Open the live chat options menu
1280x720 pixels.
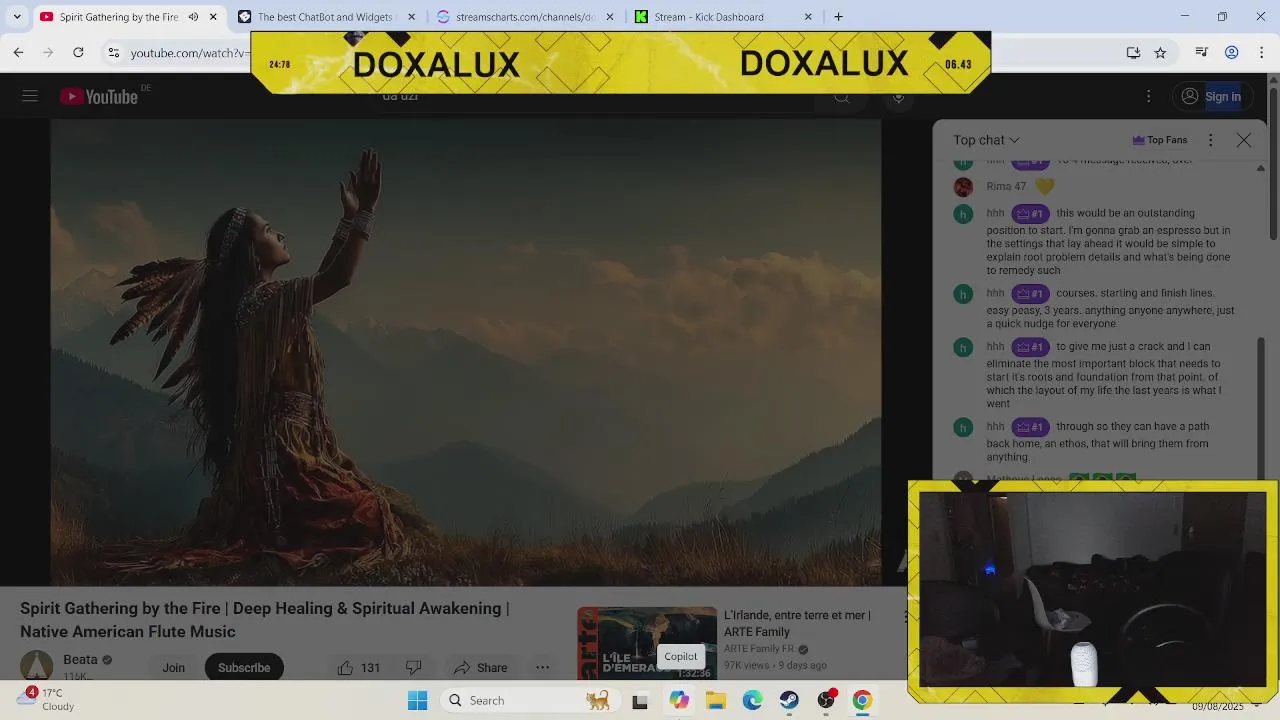1210,140
